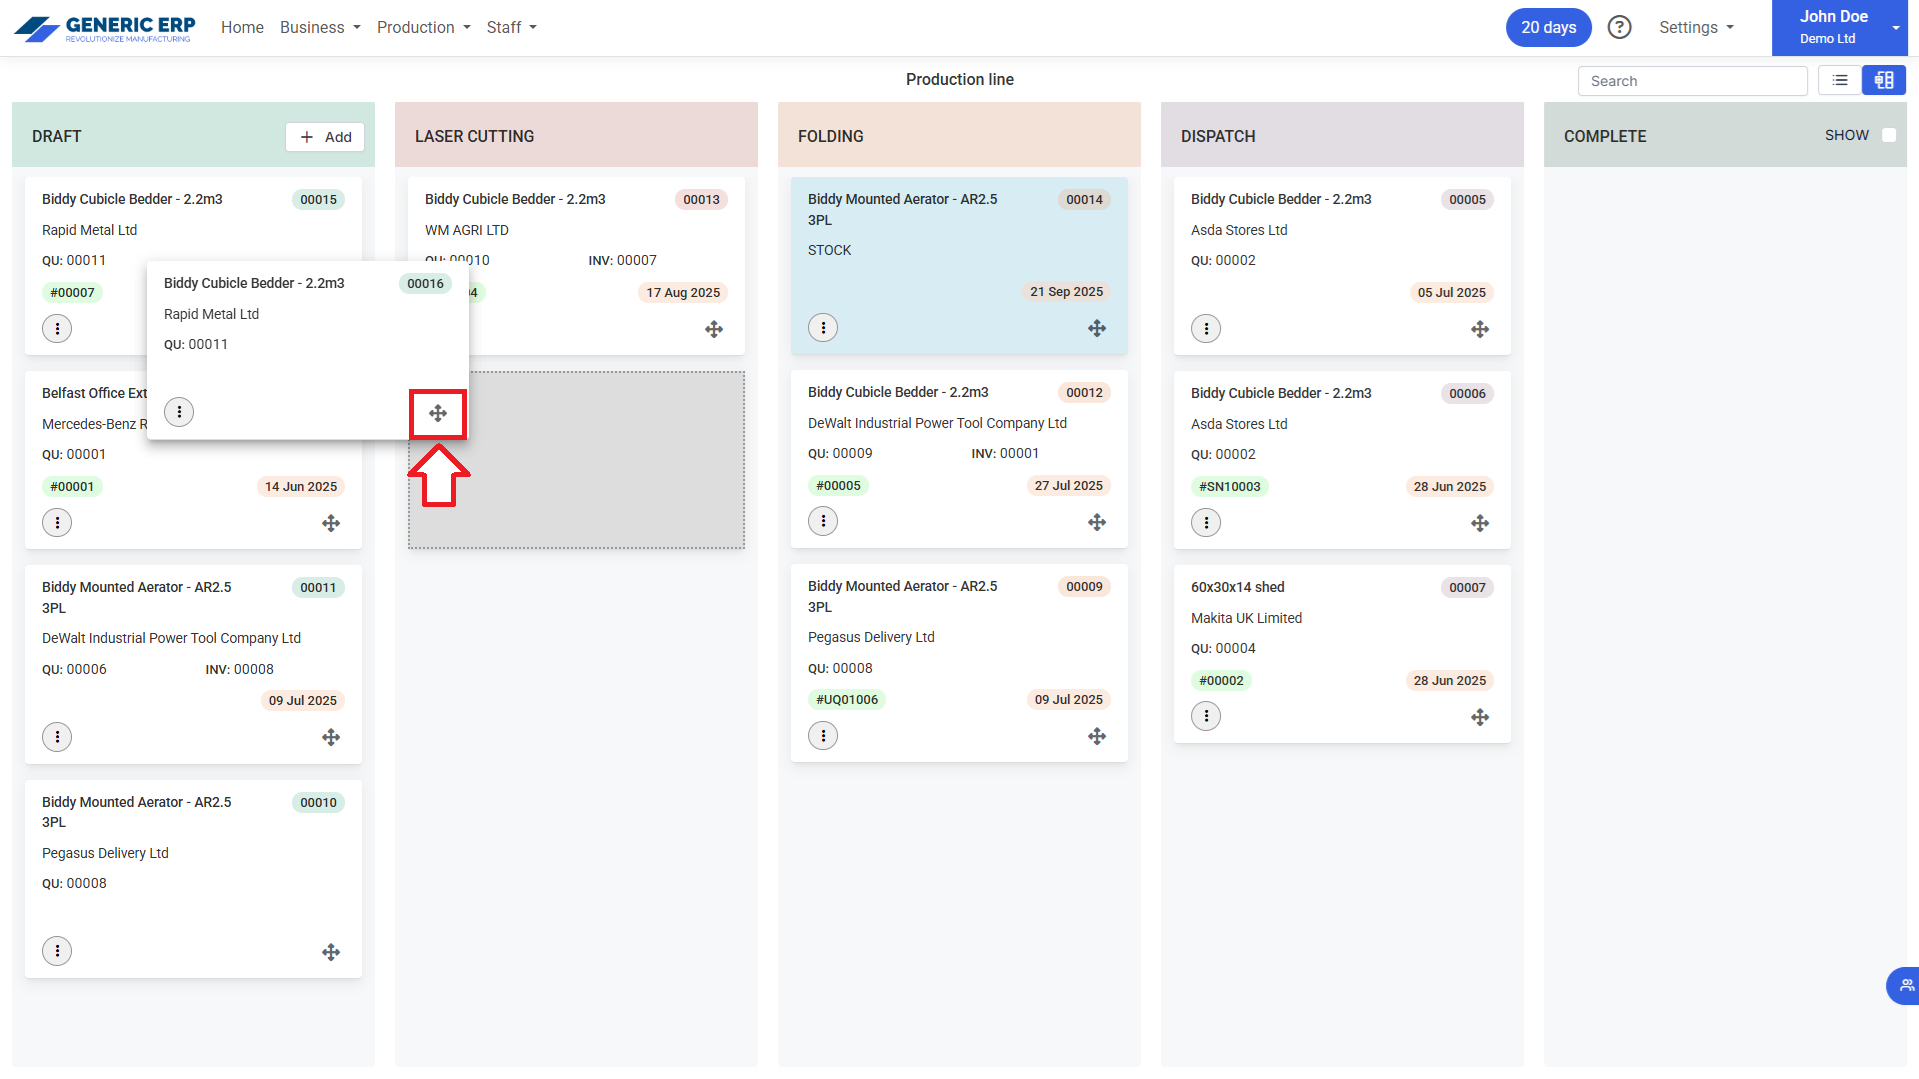Click the help question mark icon
This screenshot has height=1079, width=1919.
(1619, 27)
